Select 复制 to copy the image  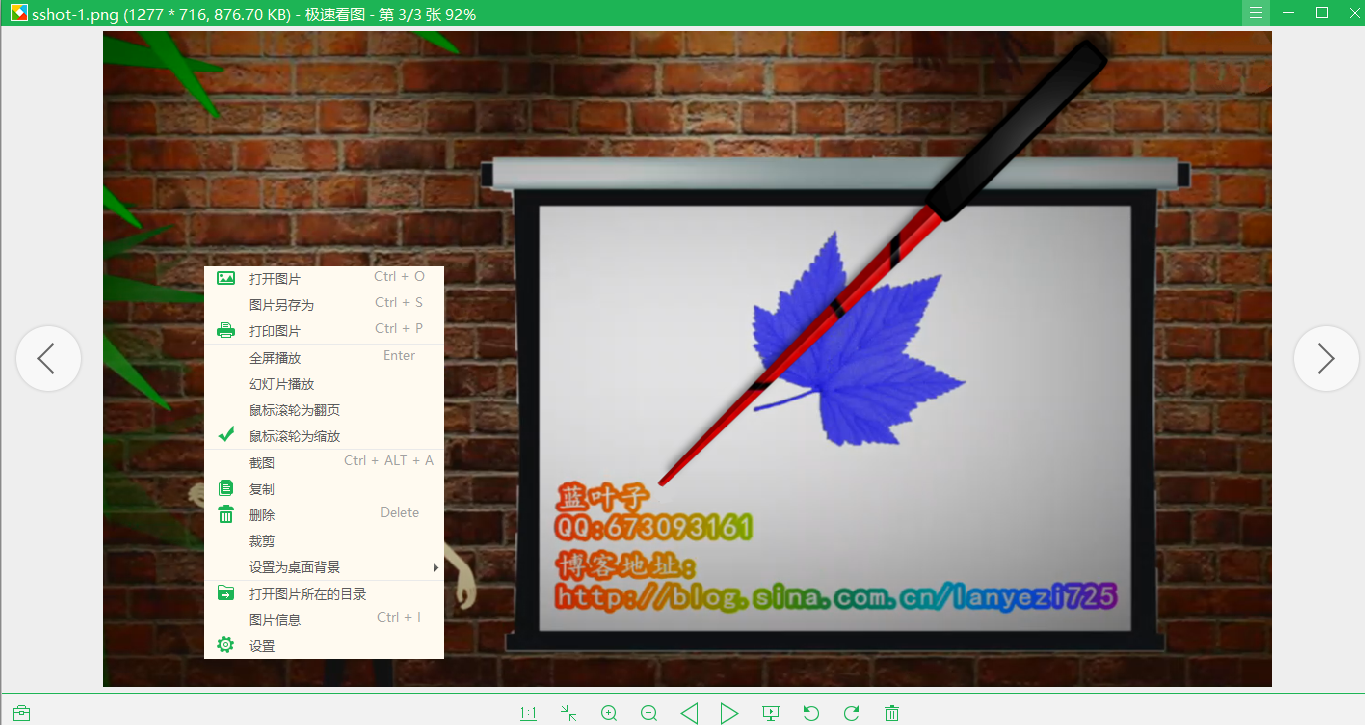(324, 489)
